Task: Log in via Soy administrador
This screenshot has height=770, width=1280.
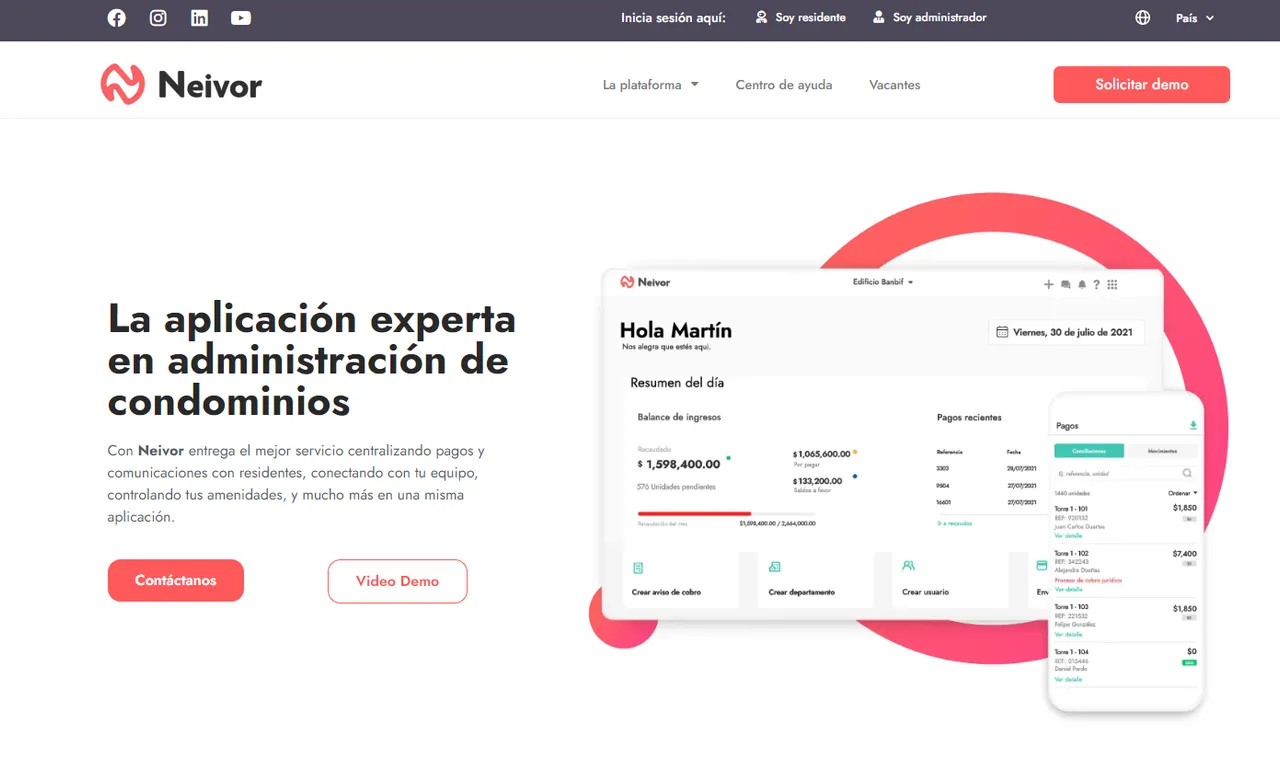Action: (x=929, y=18)
